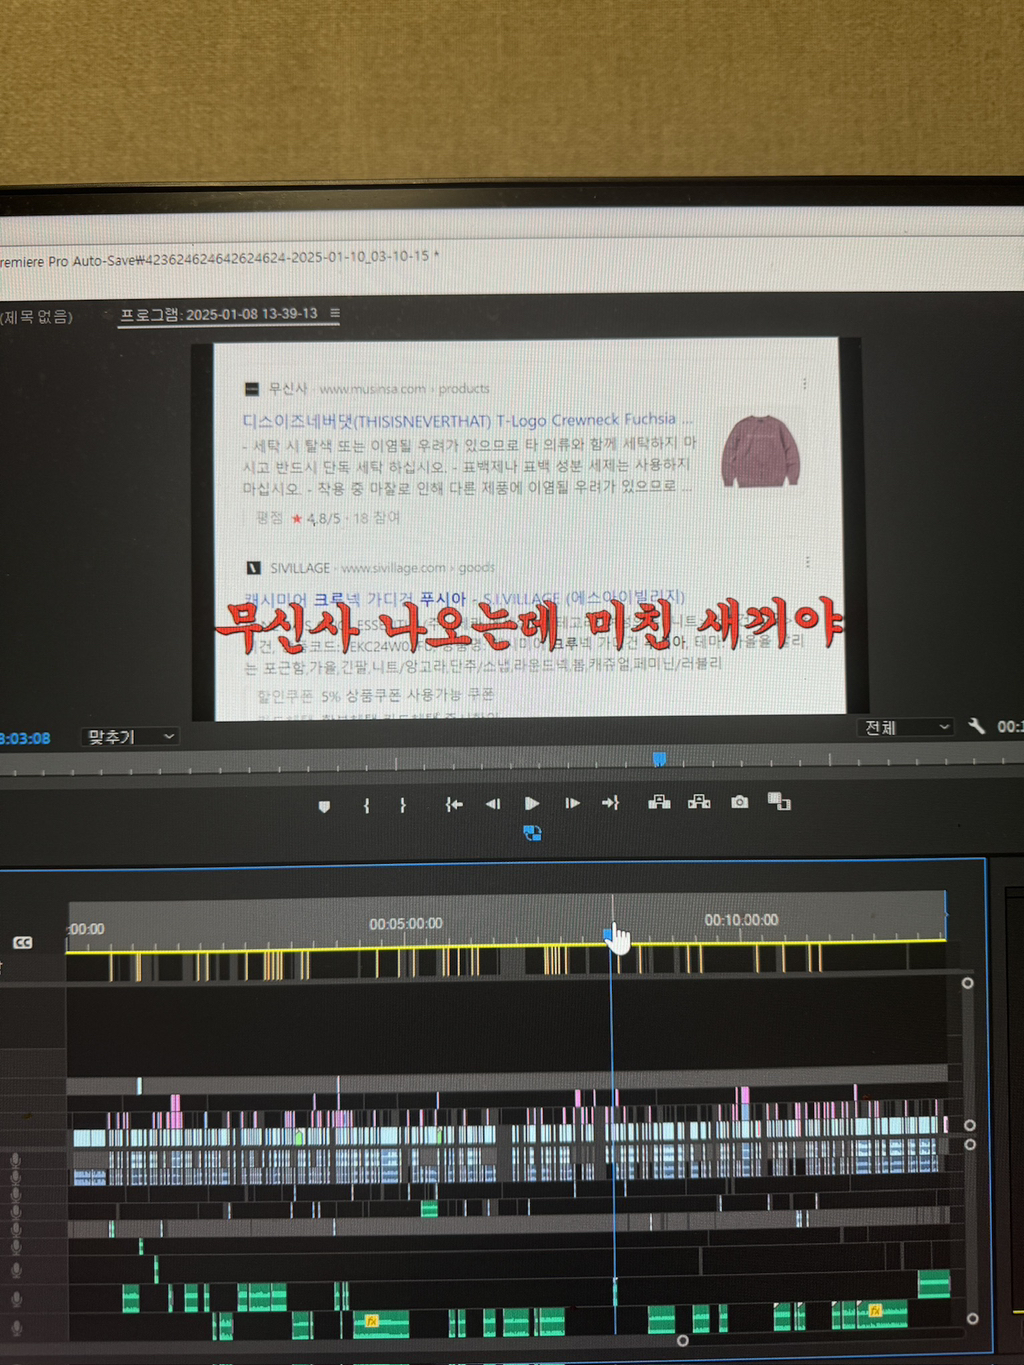This screenshot has height=1365, width=1024.
Task: Select the 프로그램: 2025-01-08 13-39-13 tab
Action: [218, 315]
